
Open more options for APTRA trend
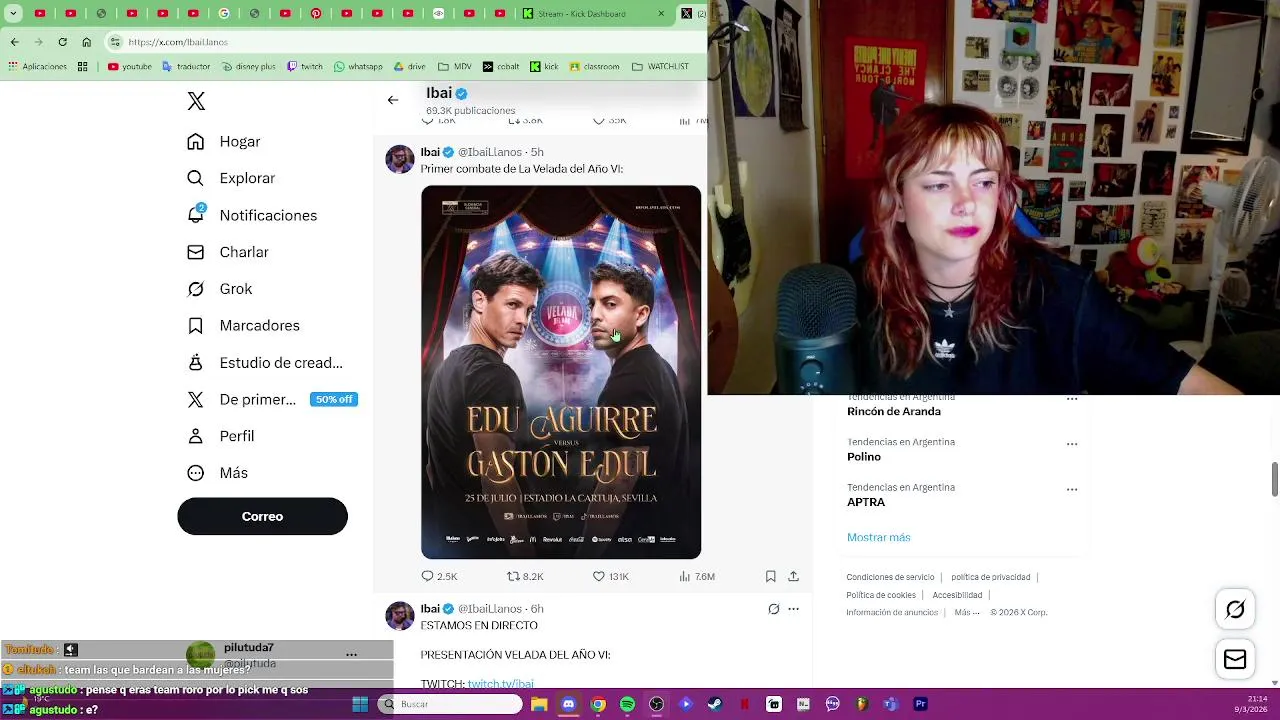click(1072, 489)
